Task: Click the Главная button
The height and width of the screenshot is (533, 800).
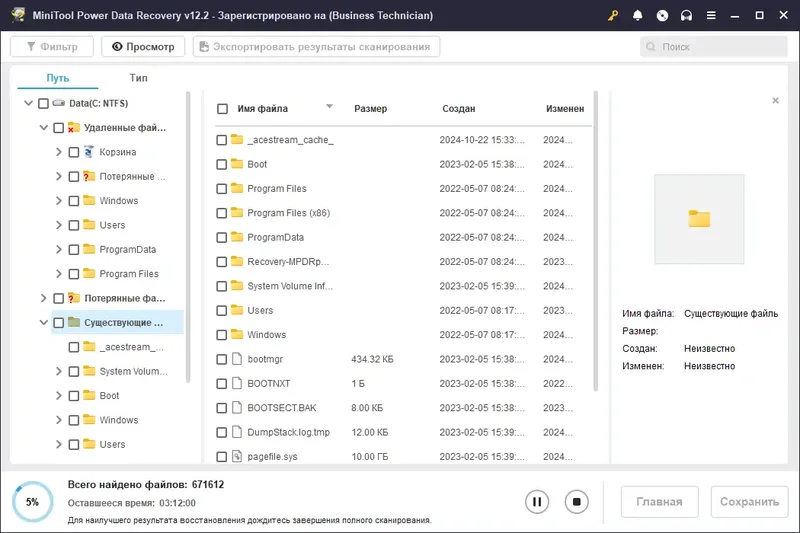Action: tap(659, 502)
